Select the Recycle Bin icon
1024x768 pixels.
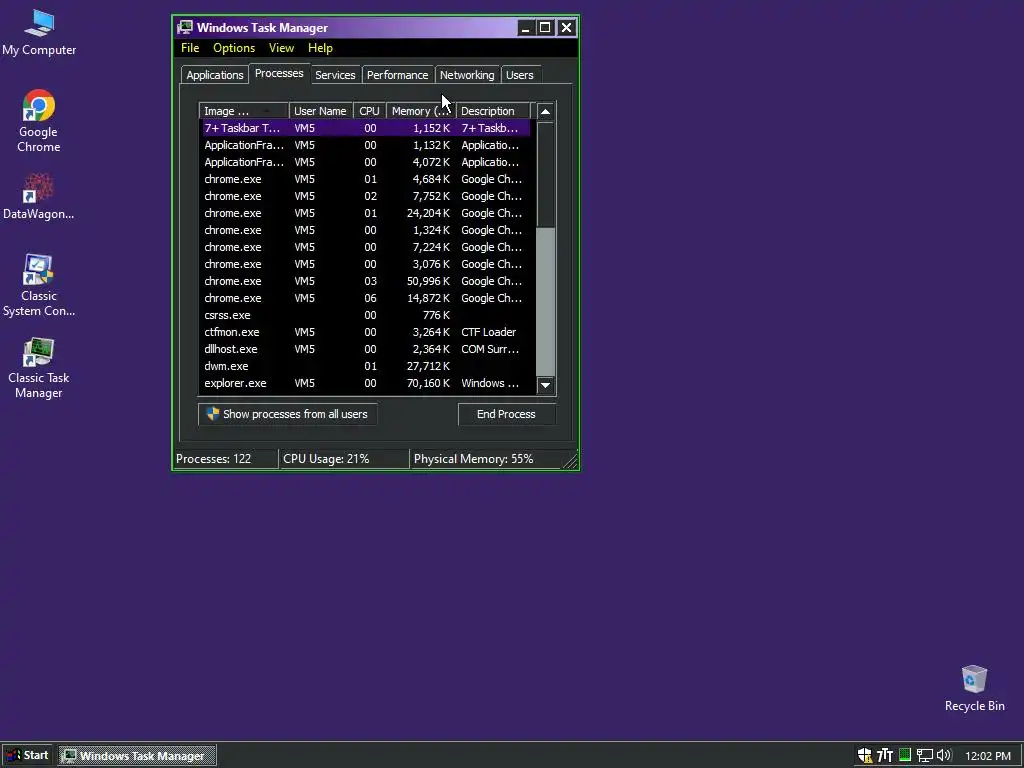click(974, 688)
